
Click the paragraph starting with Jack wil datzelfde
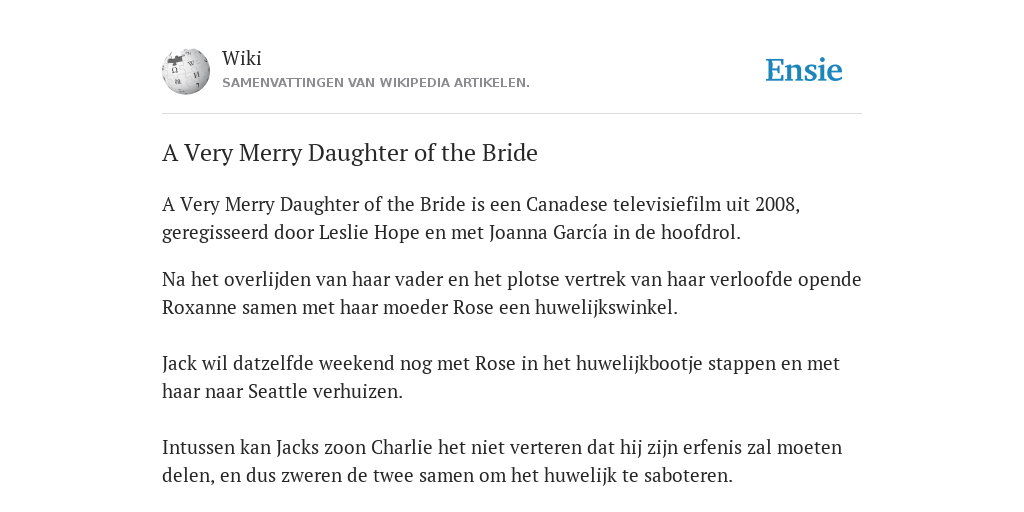tap(501, 377)
